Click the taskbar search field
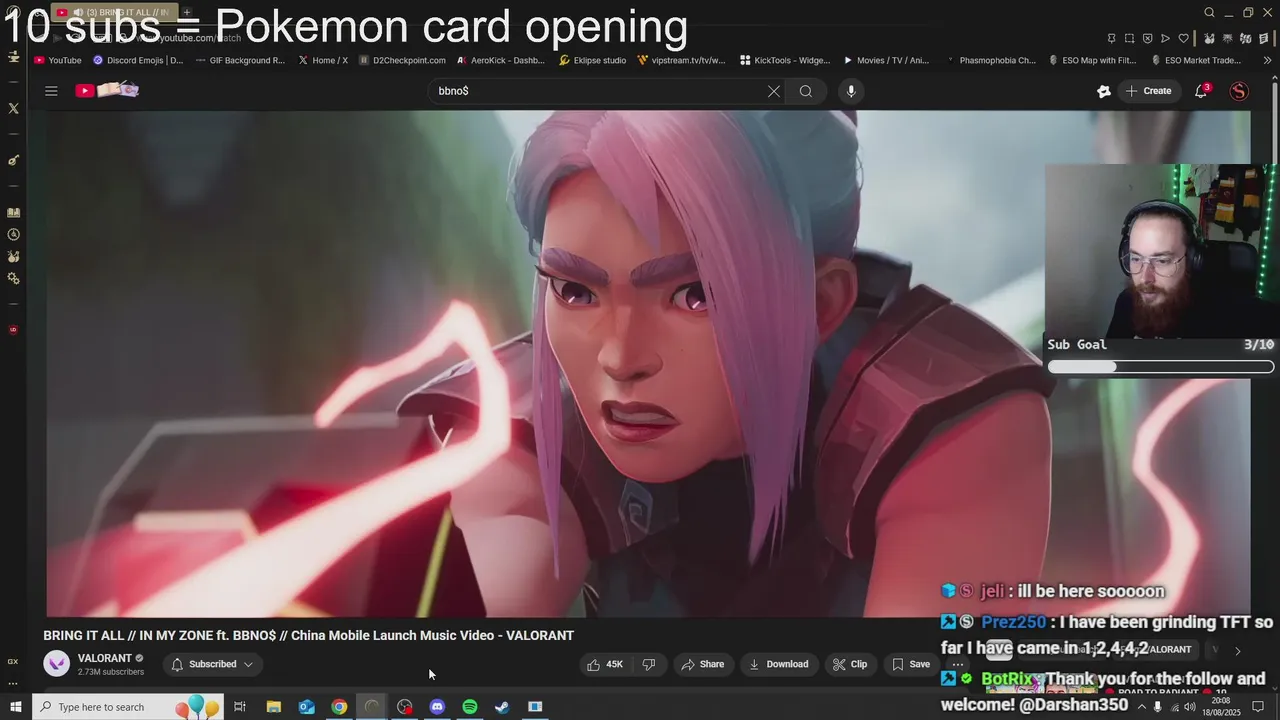This screenshot has width=1280, height=720. pos(128,707)
